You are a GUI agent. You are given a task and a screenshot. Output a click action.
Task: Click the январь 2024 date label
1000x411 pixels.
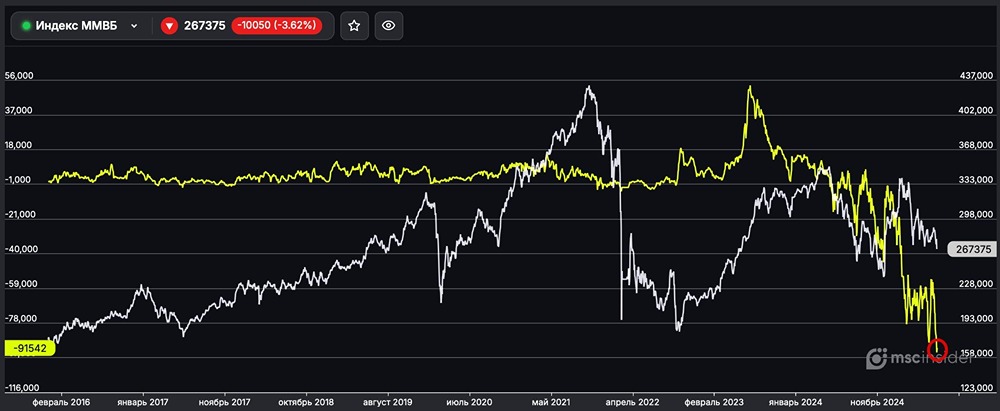[796, 403]
